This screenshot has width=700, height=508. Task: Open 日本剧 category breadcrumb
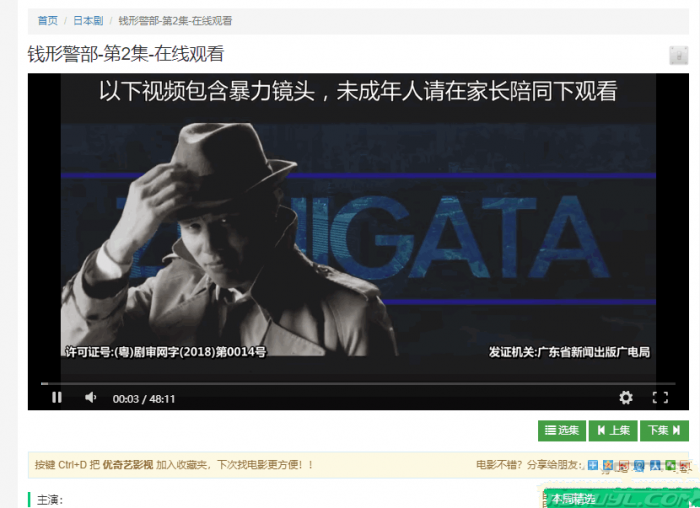(88, 20)
